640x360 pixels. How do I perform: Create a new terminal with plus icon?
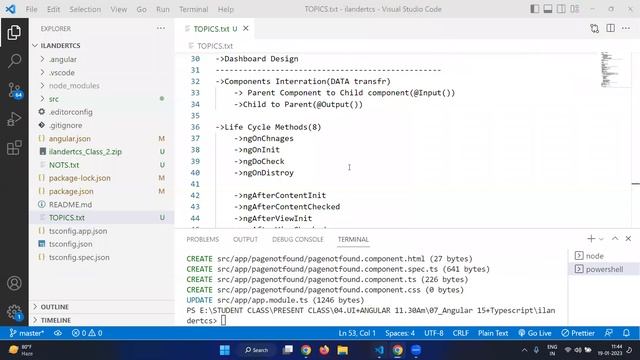click(591, 239)
